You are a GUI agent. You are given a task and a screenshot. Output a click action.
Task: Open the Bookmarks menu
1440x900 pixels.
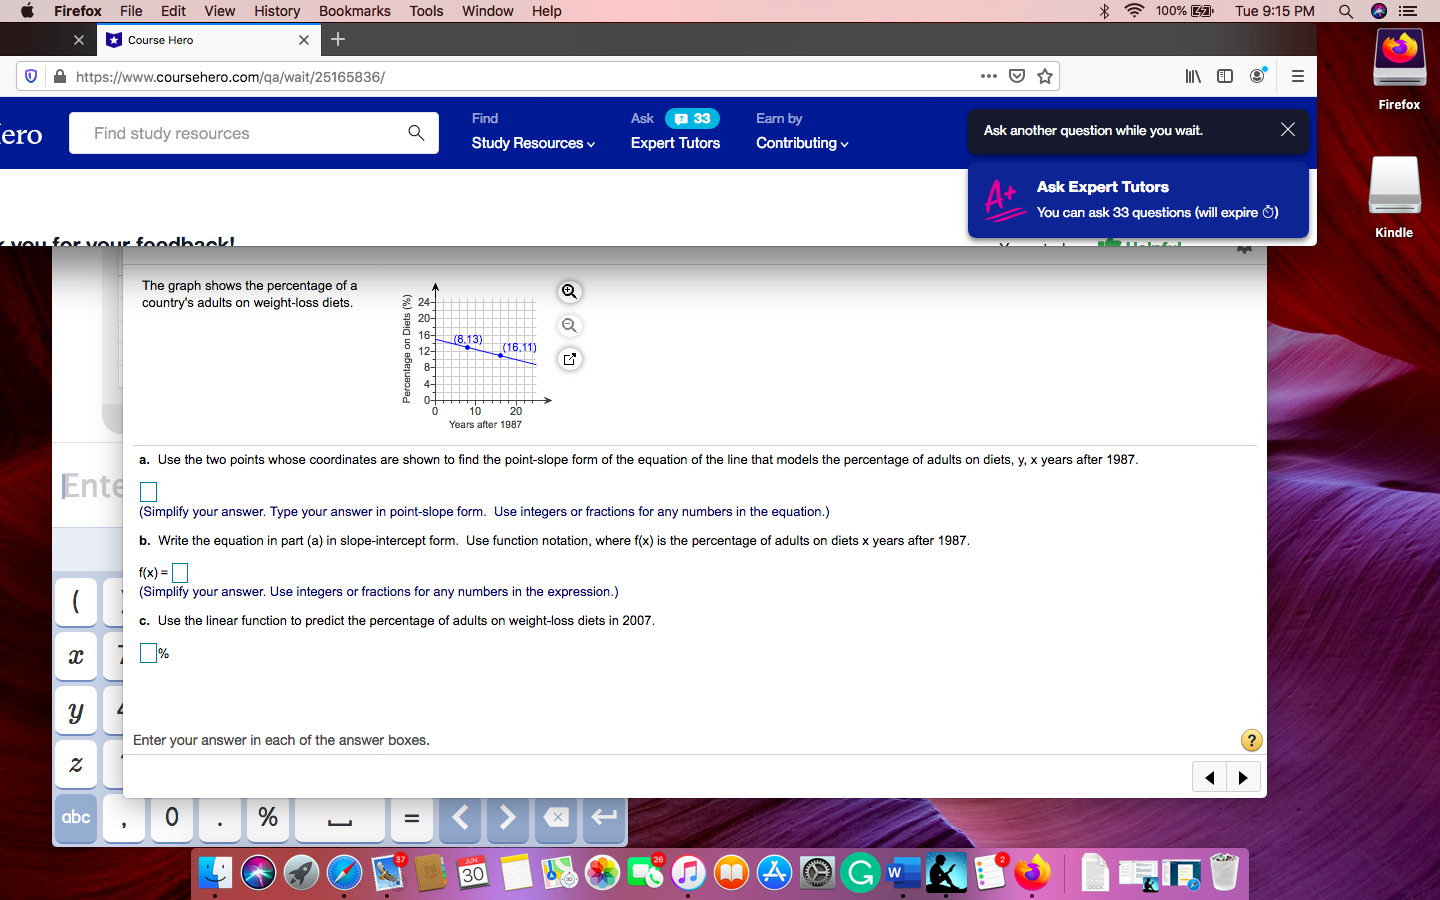[355, 11]
